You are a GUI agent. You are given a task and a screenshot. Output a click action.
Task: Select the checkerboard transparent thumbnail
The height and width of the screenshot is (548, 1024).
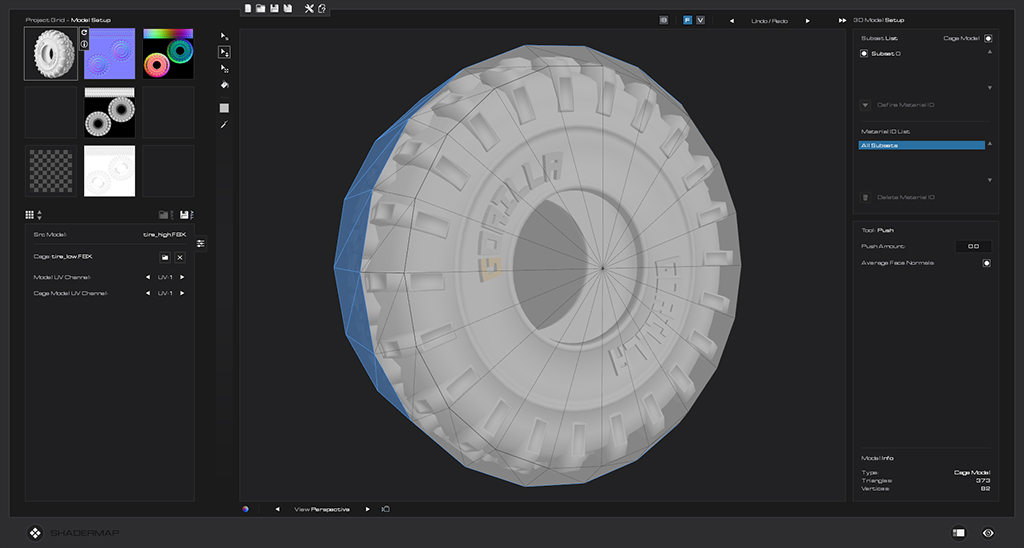pyautogui.click(x=51, y=171)
